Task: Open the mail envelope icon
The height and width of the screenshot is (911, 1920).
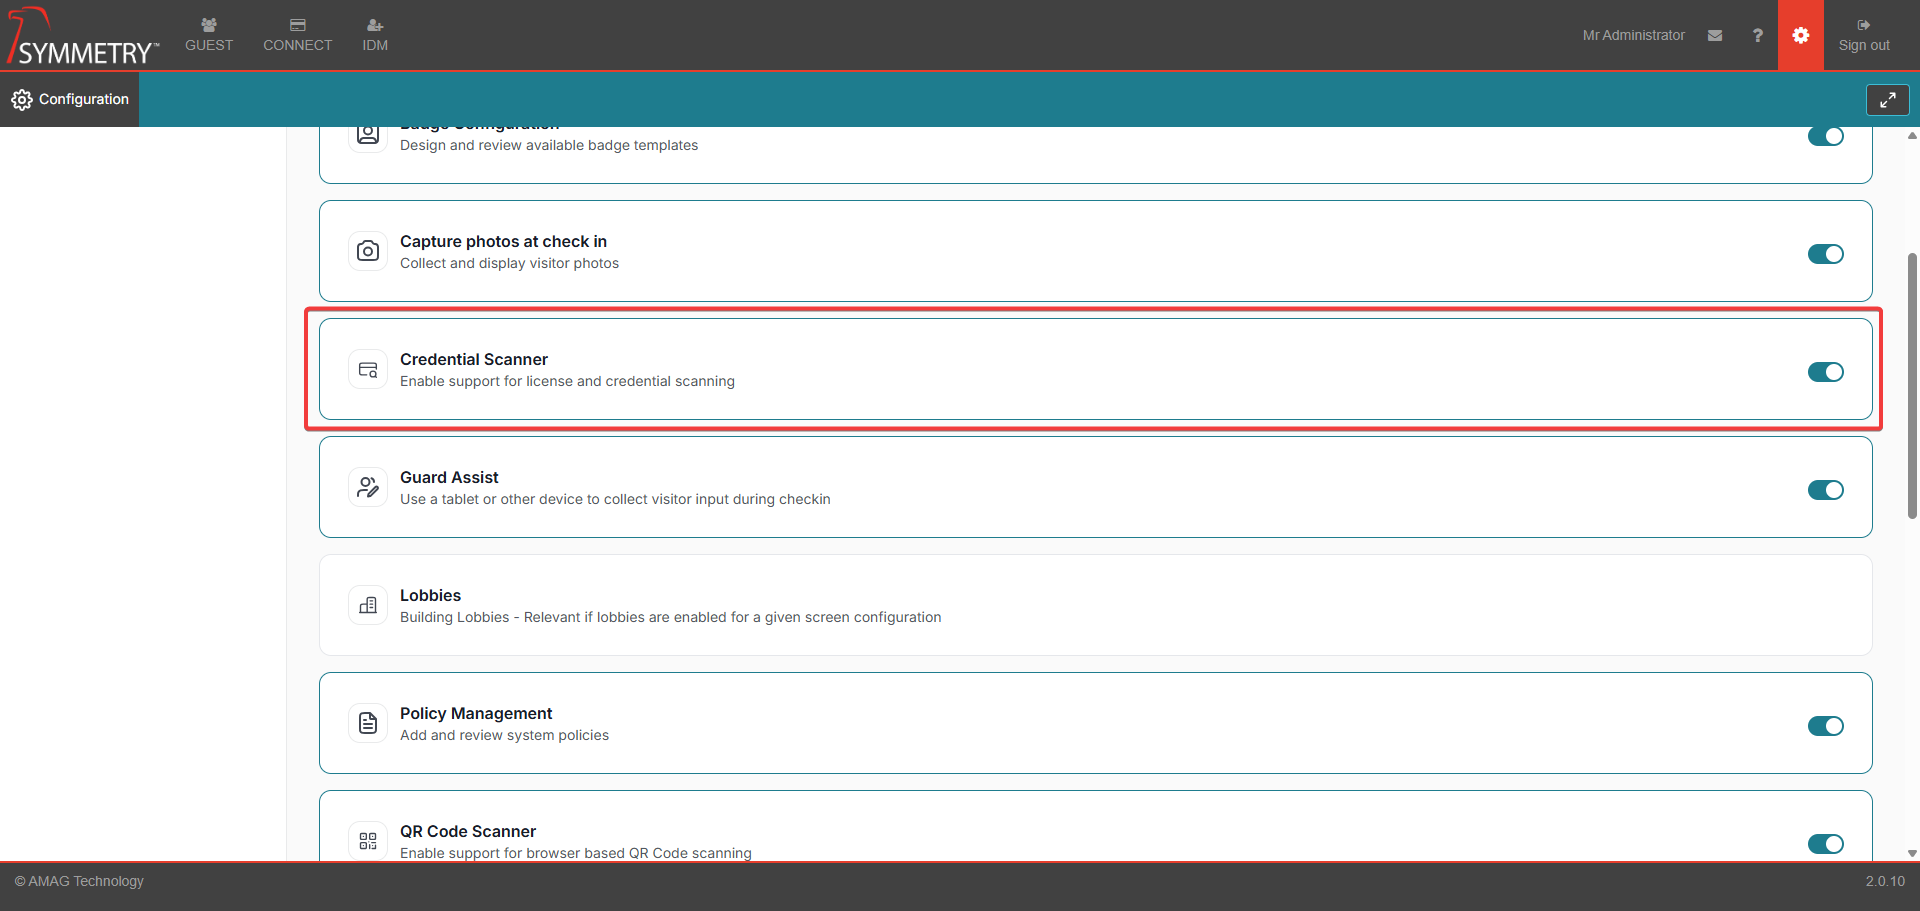Action: point(1715,35)
